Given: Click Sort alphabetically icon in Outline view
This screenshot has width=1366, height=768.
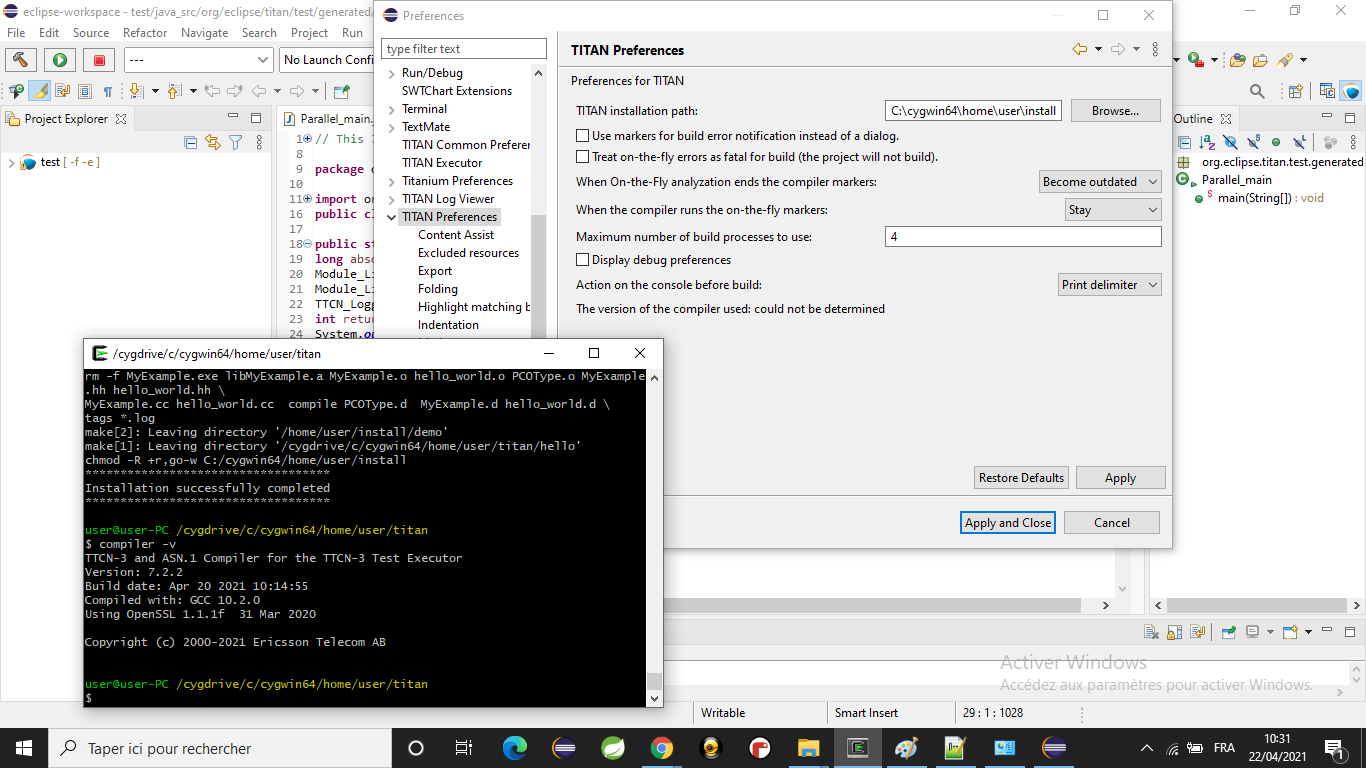Looking at the screenshot, I should pyautogui.click(x=1207, y=143).
